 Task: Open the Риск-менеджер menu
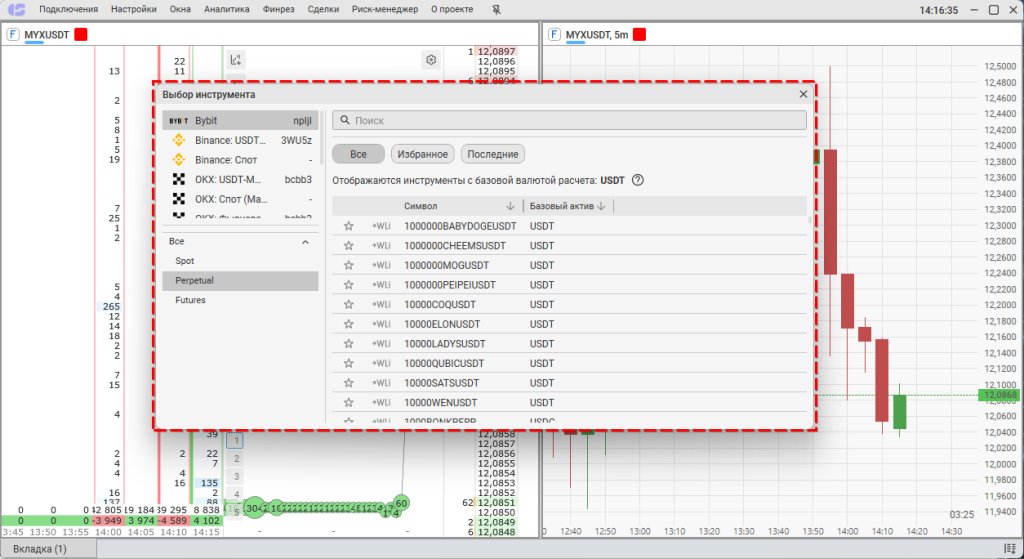point(385,10)
